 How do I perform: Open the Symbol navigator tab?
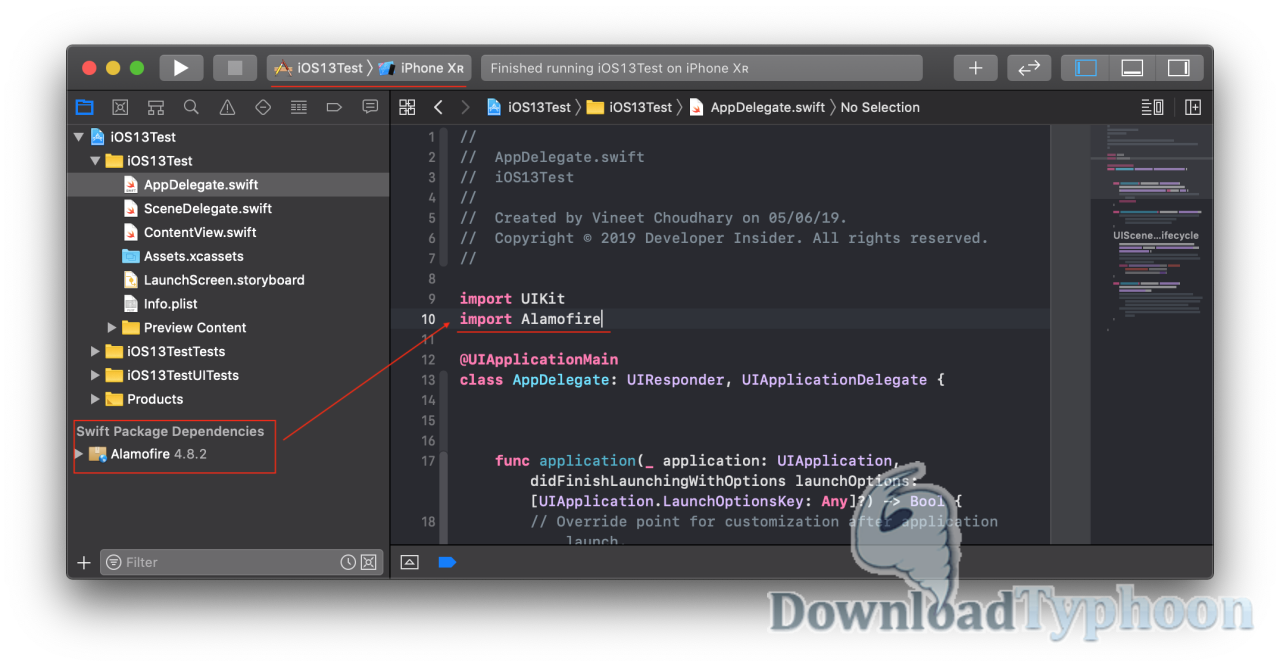coord(156,107)
